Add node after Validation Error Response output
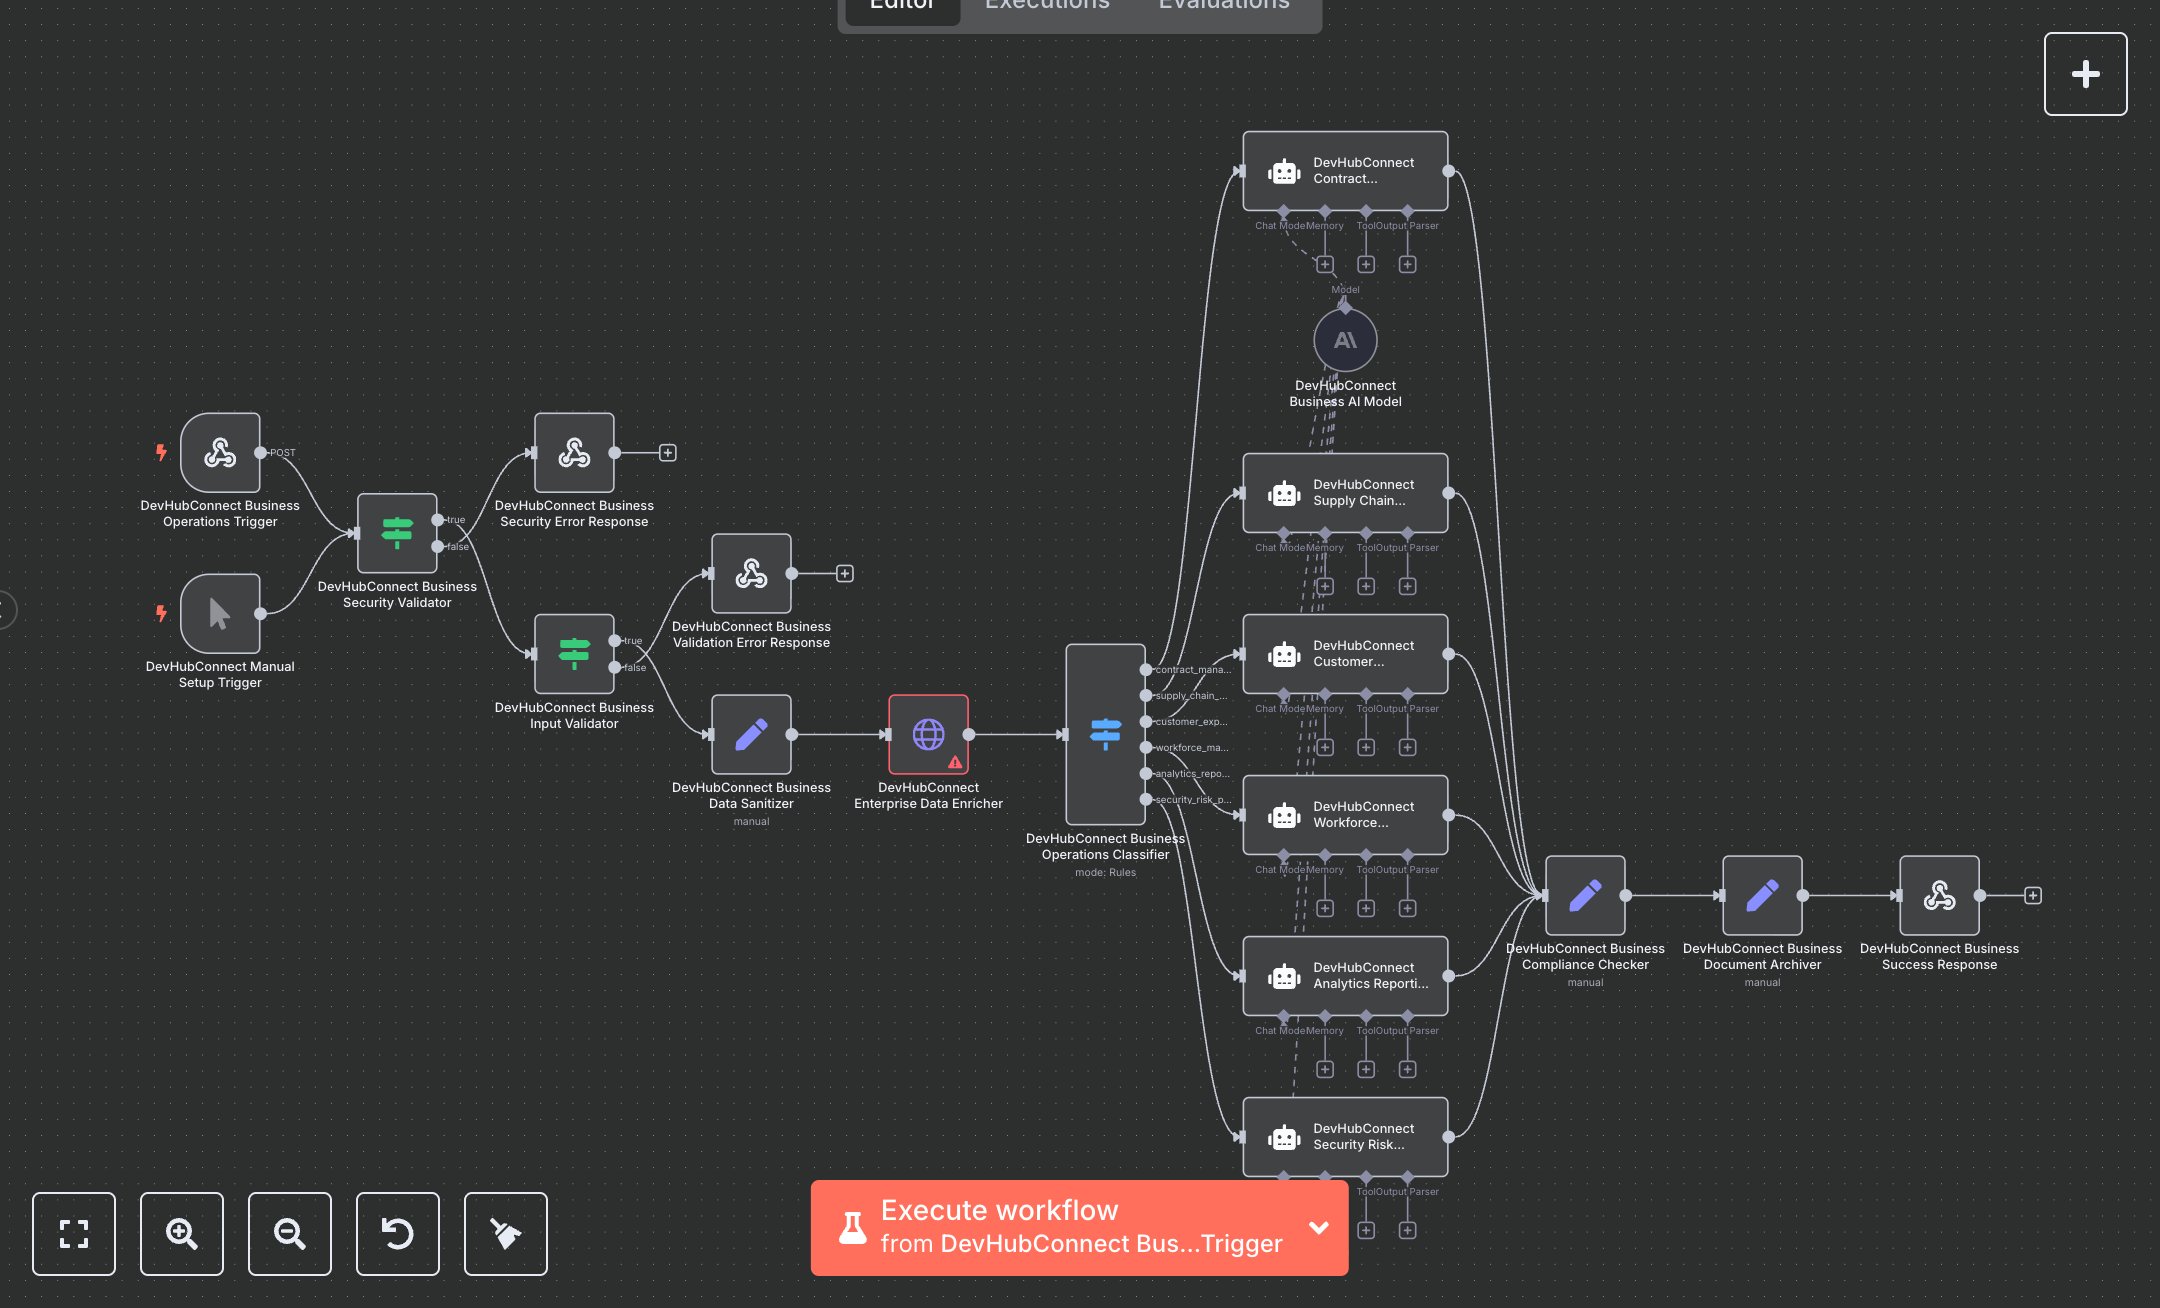Image resolution: width=2160 pixels, height=1308 pixels. coord(845,574)
